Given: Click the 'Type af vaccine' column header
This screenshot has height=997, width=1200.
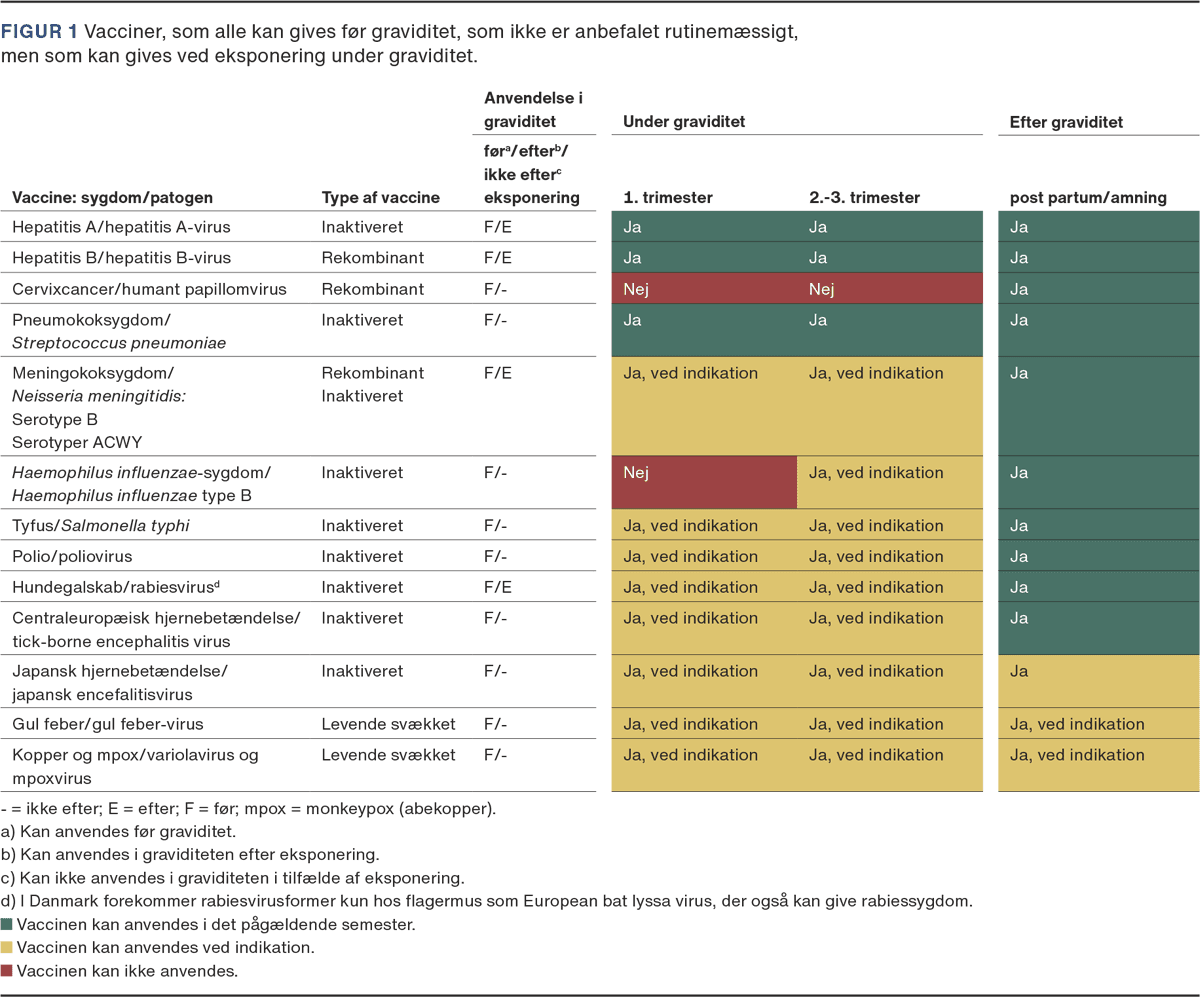Looking at the screenshot, I should 380,198.
